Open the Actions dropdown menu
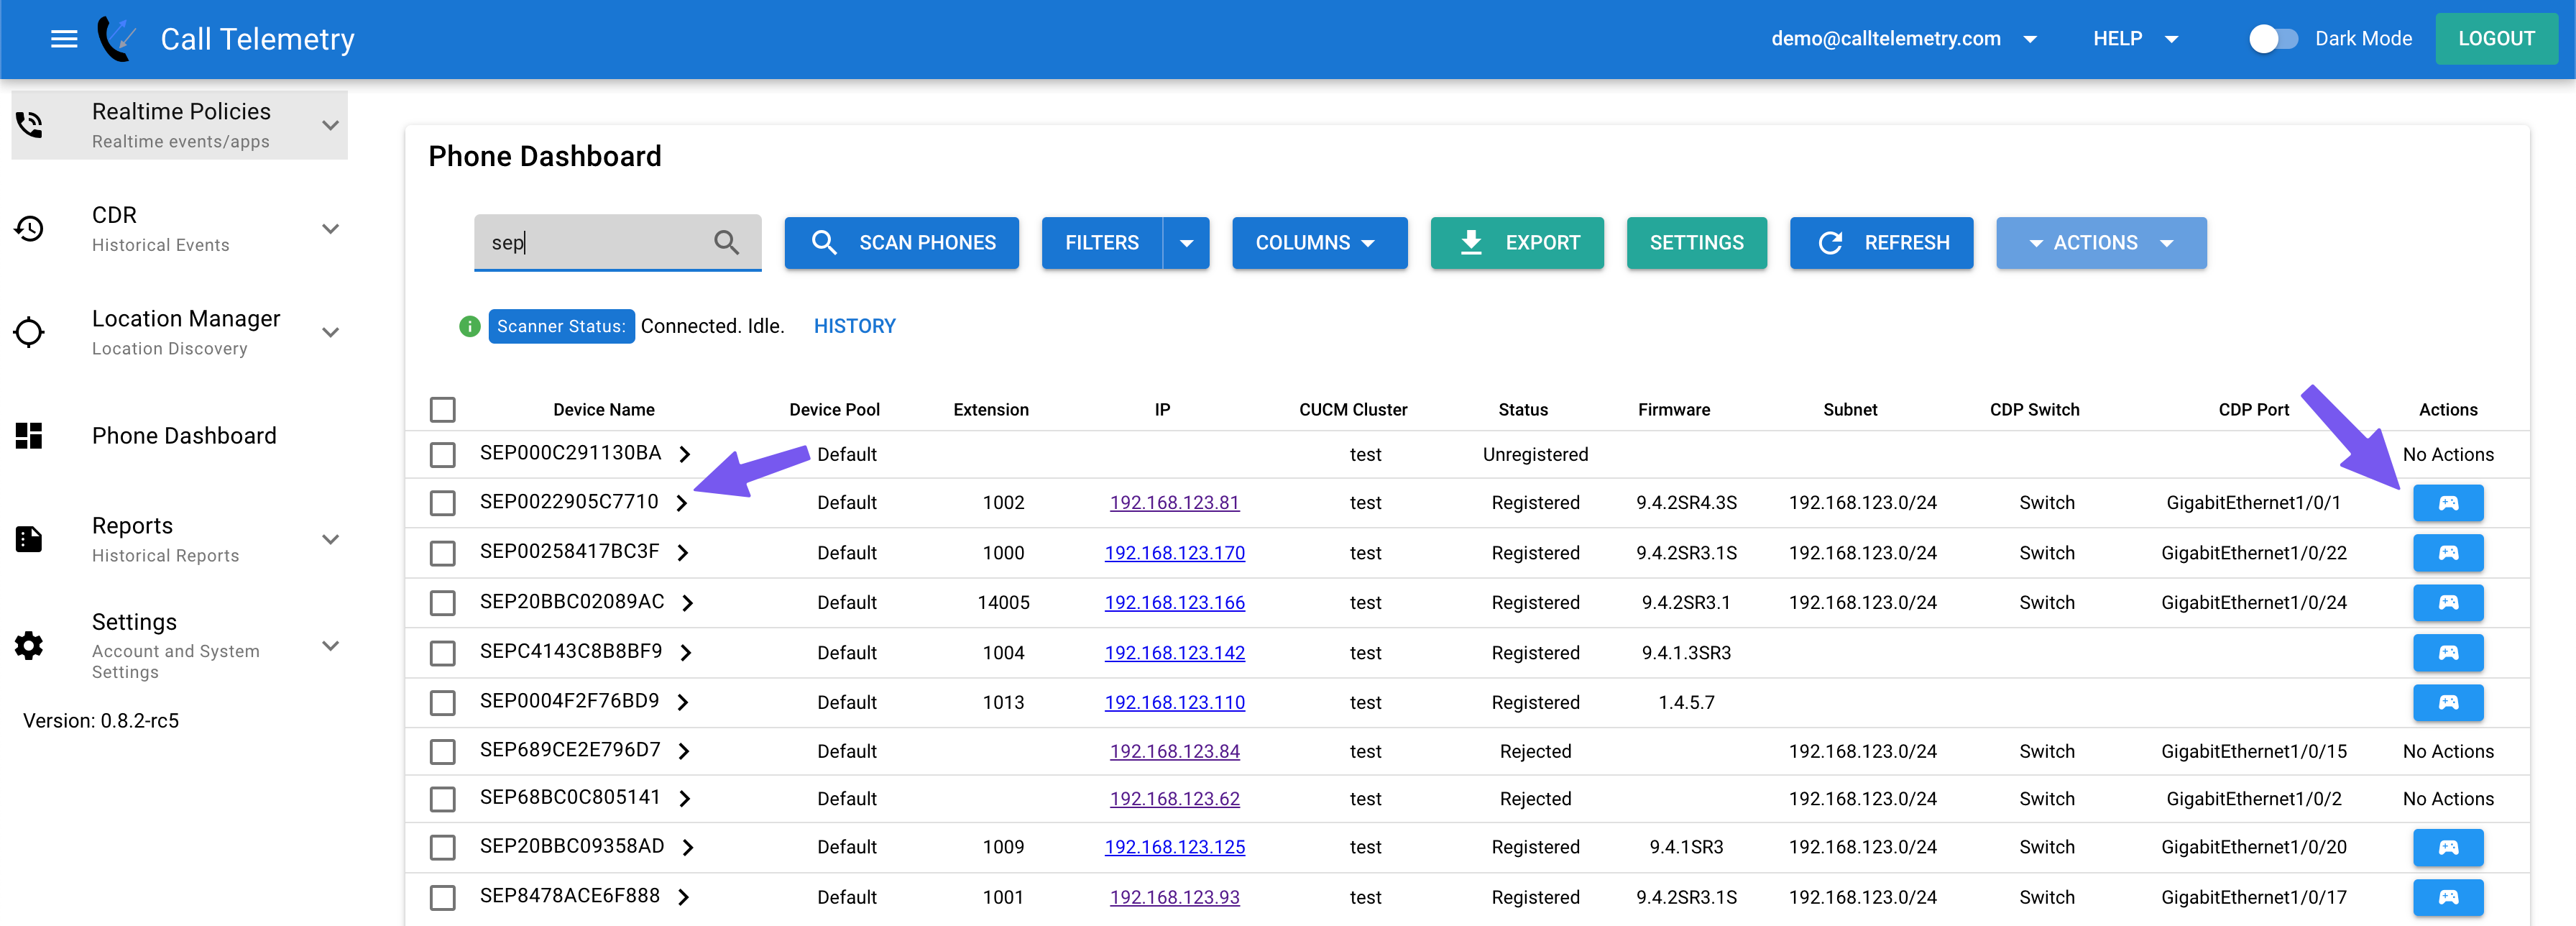This screenshot has height=926, width=2576. tap(2101, 243)
